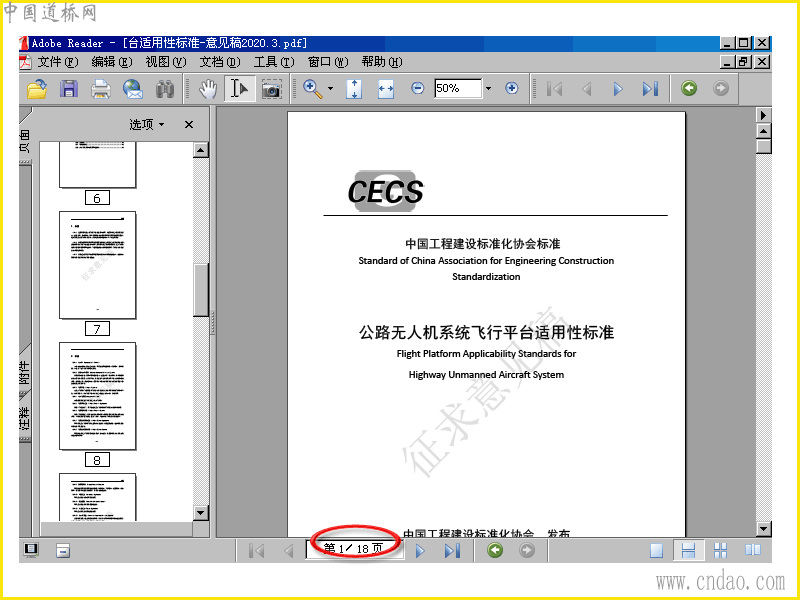Select the Snapshot camera tool

click(271, 89)
